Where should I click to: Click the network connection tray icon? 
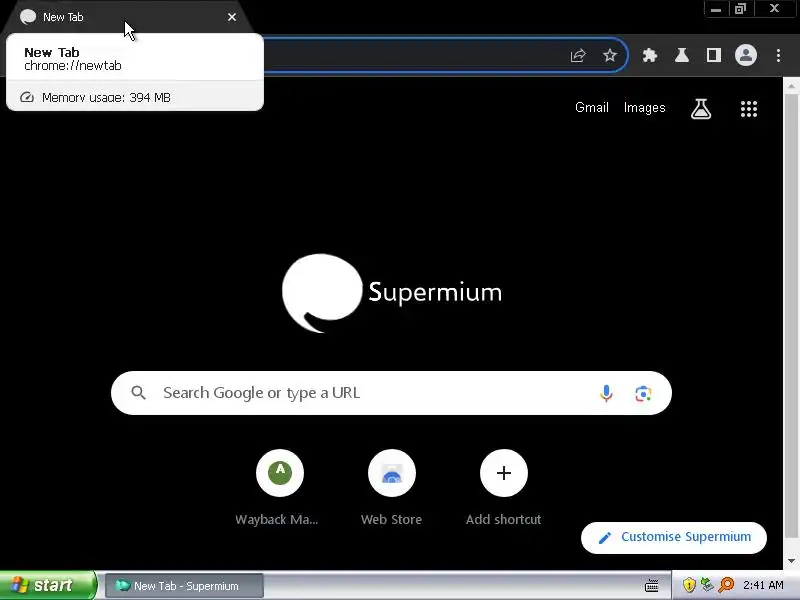click(707, 585)
